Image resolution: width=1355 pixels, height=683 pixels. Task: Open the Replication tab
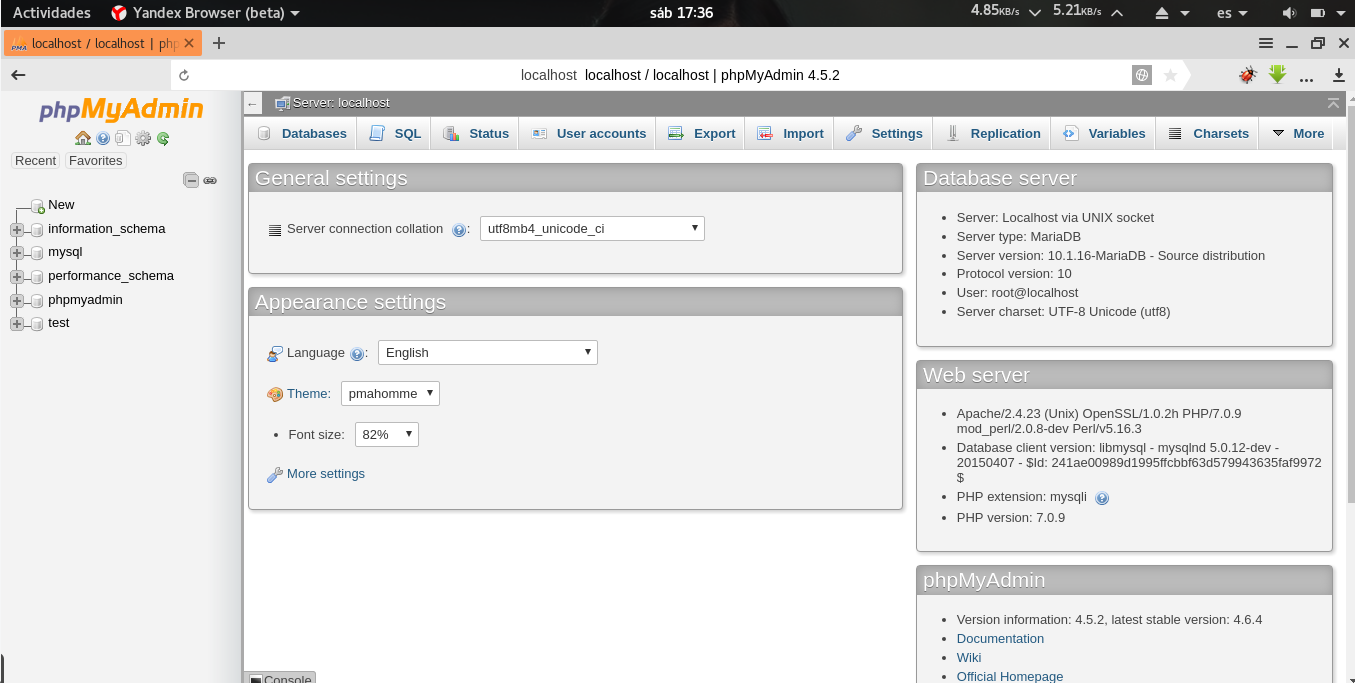click(x=993, y=134)
